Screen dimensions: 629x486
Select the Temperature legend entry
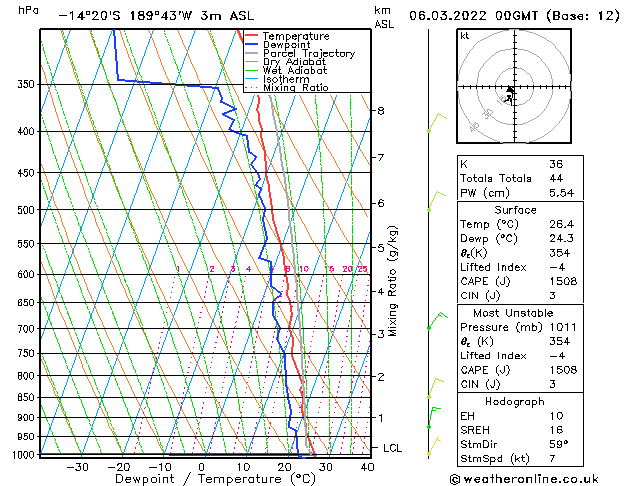point(289,36)
